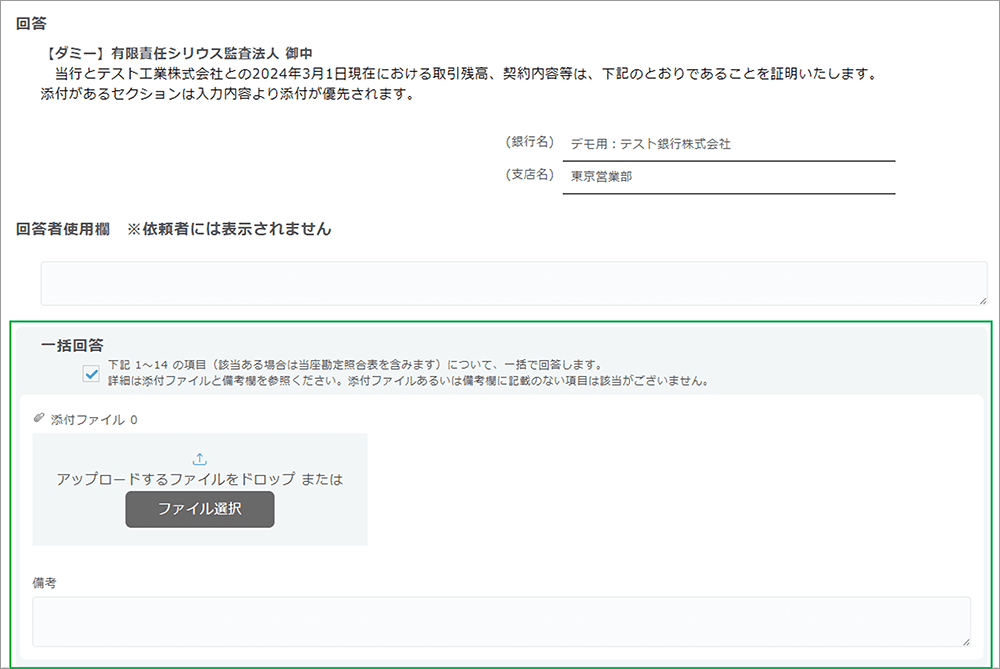The width and height of the screenshot is (1000, 669).
Task: Grab the resize handle of 回答者使用欄 textarea
Action: tap(981, 299)
